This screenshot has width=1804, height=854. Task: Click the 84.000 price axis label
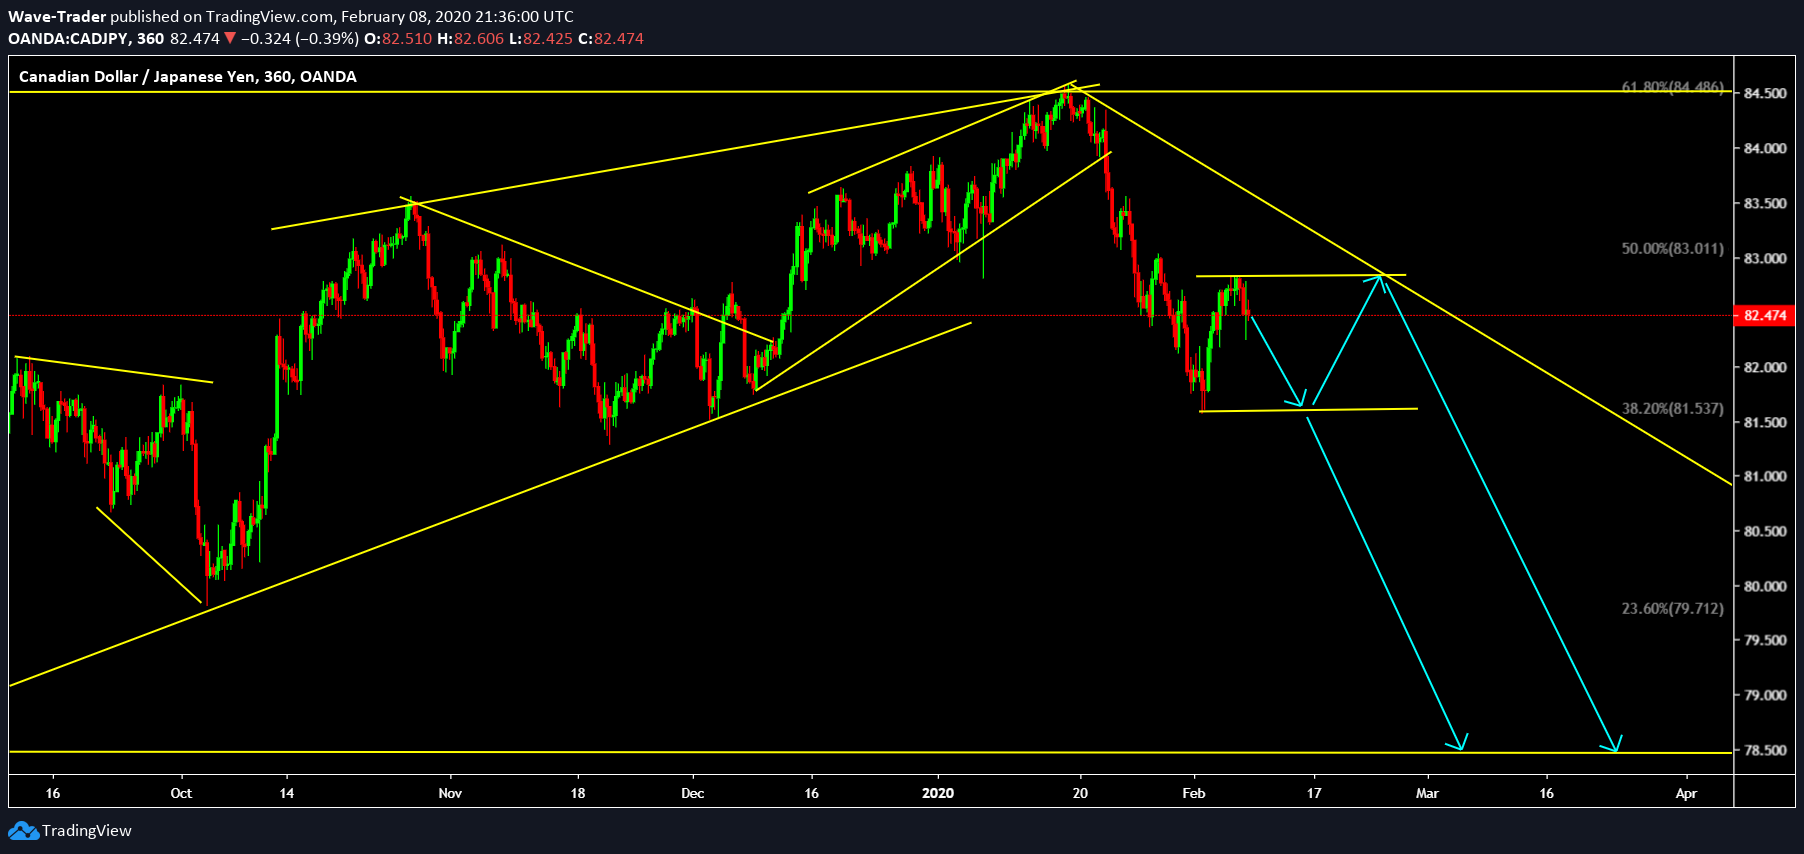(1765, 148)
